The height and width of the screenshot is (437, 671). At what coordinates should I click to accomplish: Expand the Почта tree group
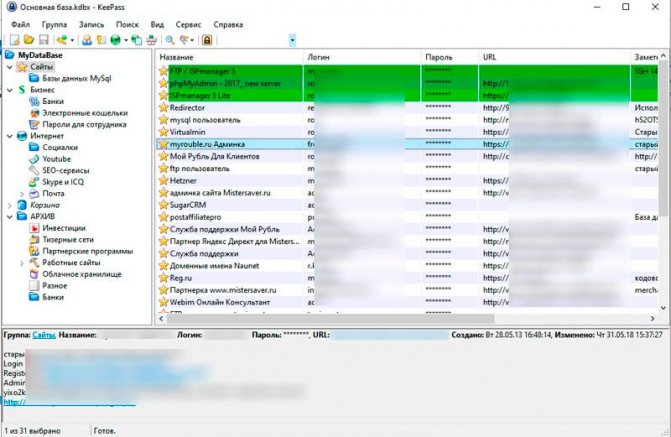22,194
